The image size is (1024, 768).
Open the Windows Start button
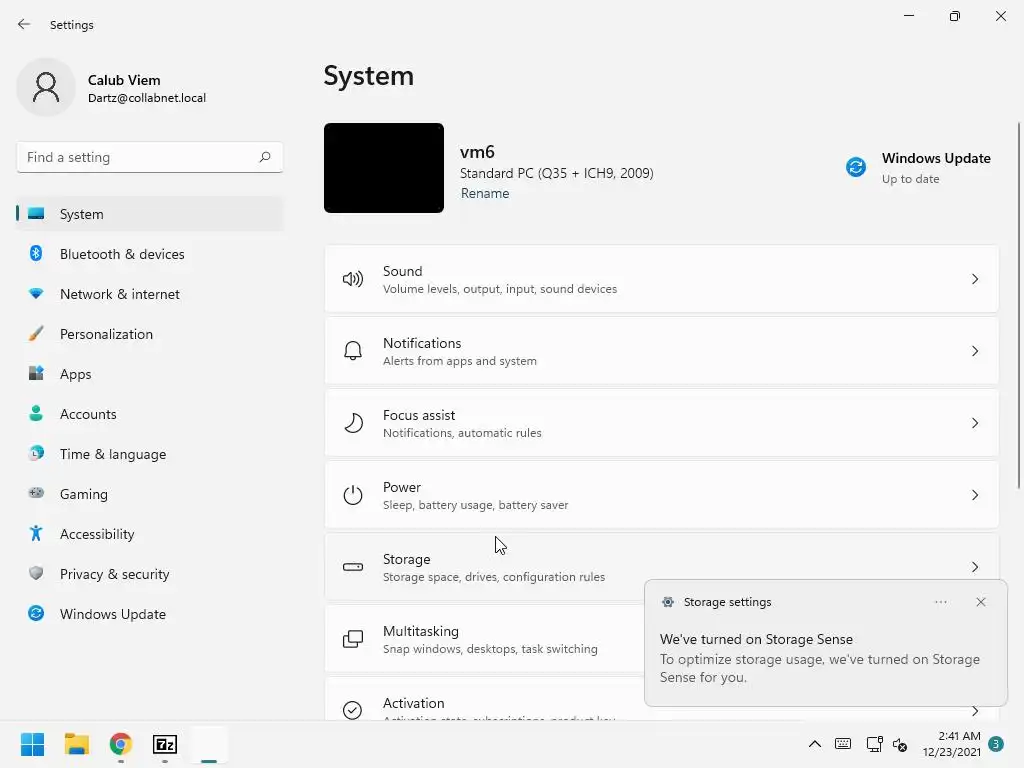click(x=32, y=744)
